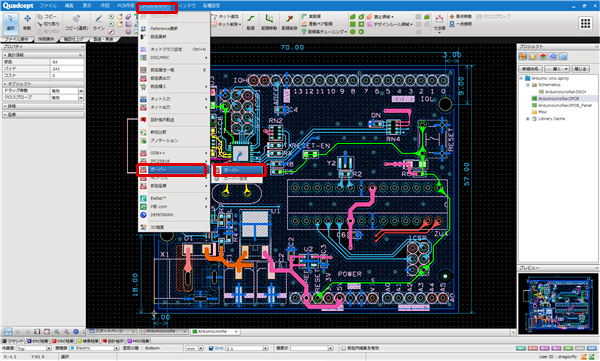Click the コピー(連続) continuous copy tool
The image size is (600, 361).
pos(76,23)
